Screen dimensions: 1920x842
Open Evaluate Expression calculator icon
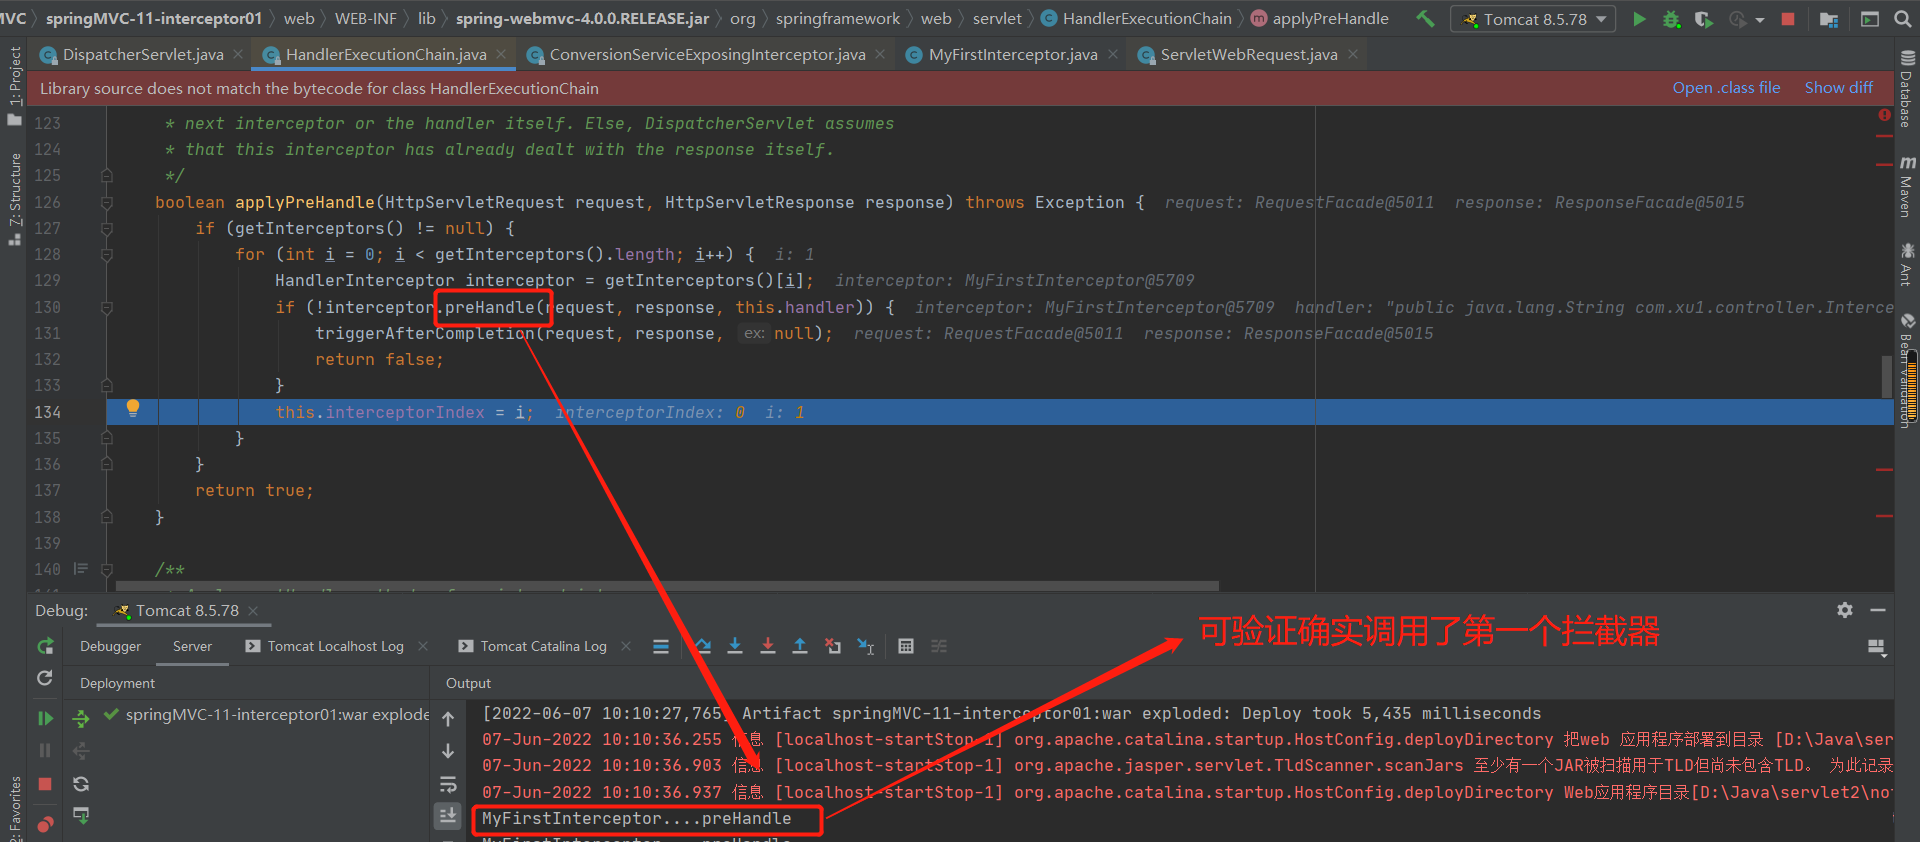tap(906, 646)
